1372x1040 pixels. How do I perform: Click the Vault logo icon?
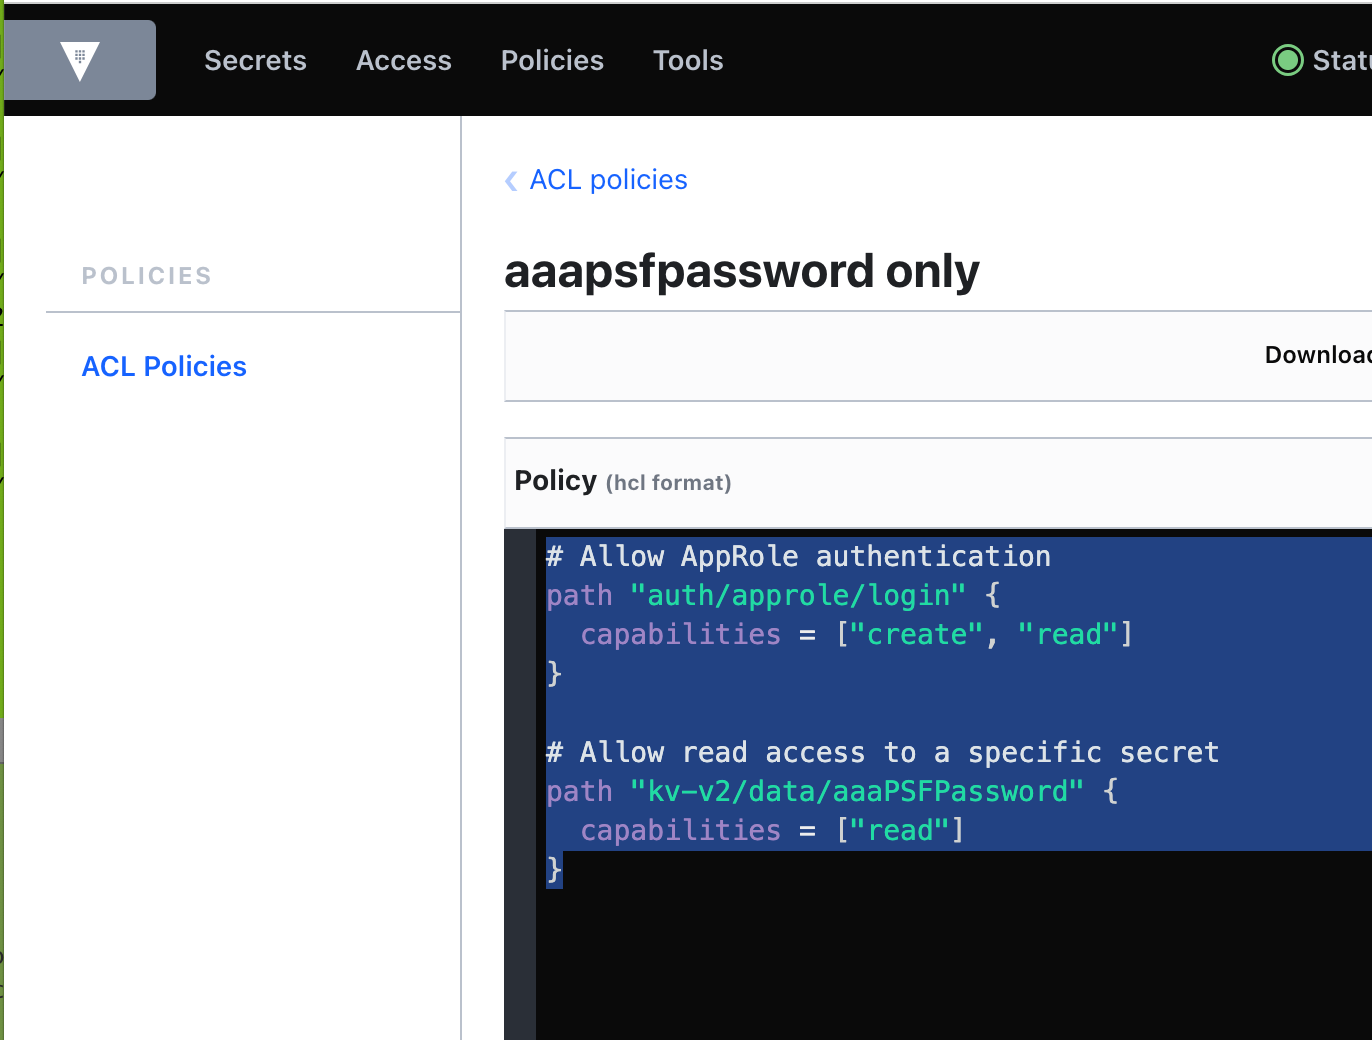[80, 60]
